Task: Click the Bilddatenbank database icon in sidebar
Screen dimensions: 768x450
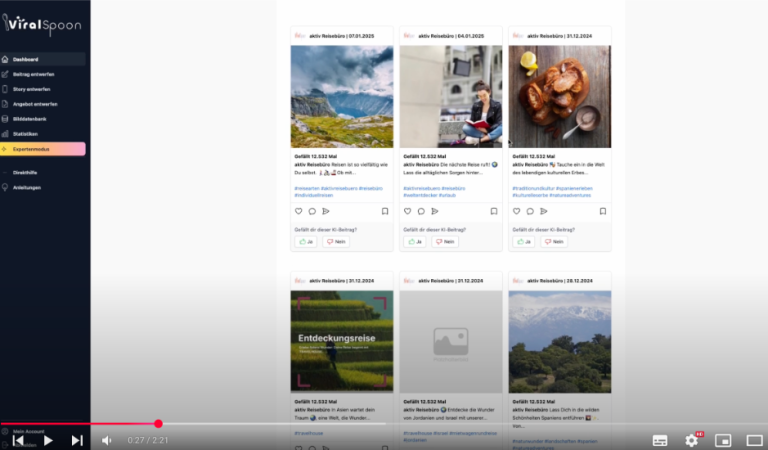Action: pyautogui.click(x=5, y=119)
